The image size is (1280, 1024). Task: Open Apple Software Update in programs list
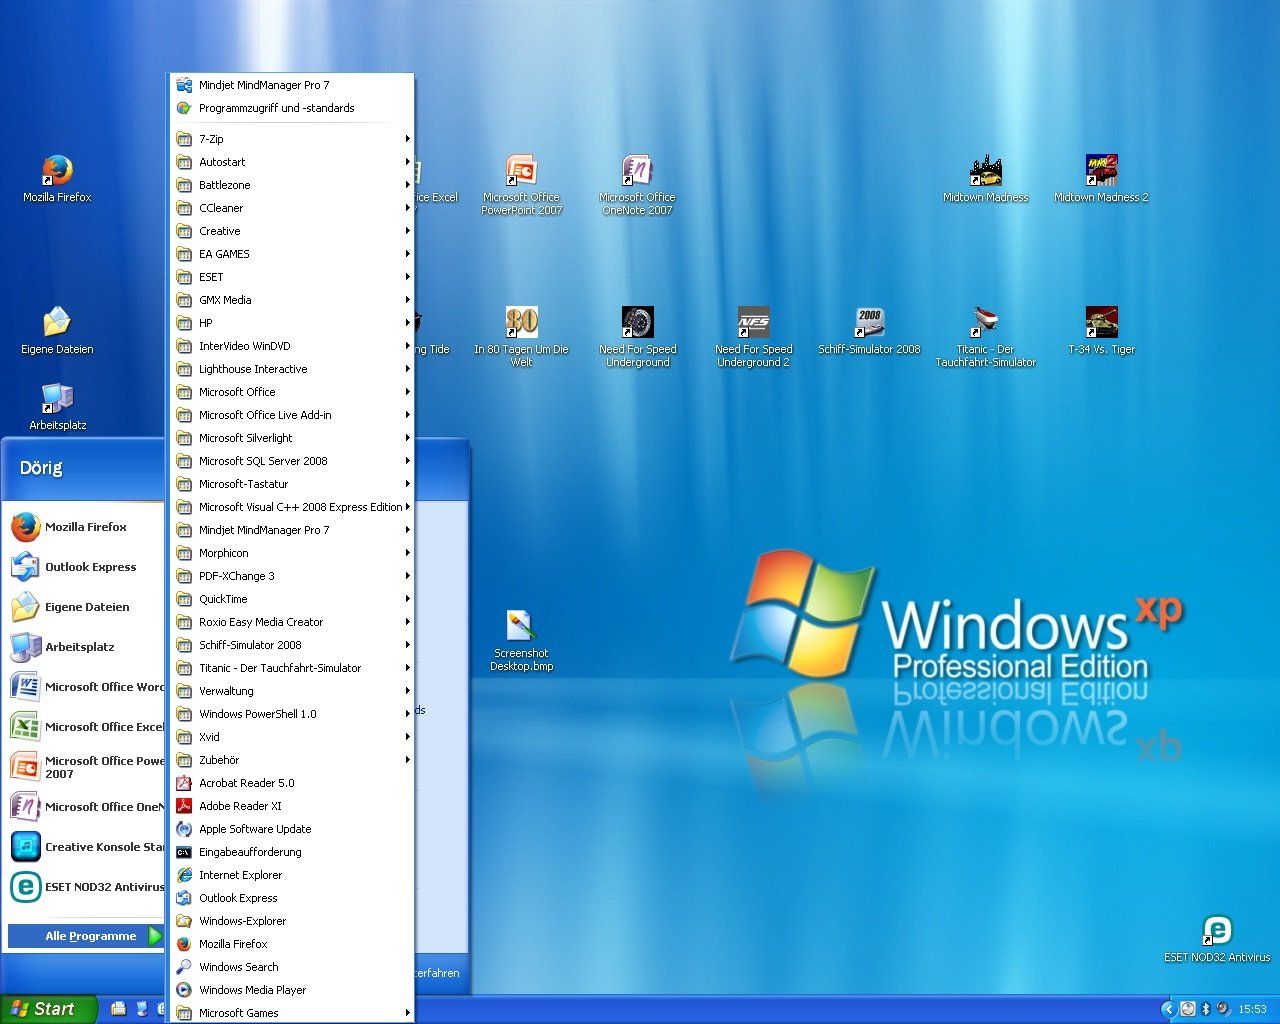point(293,829)
